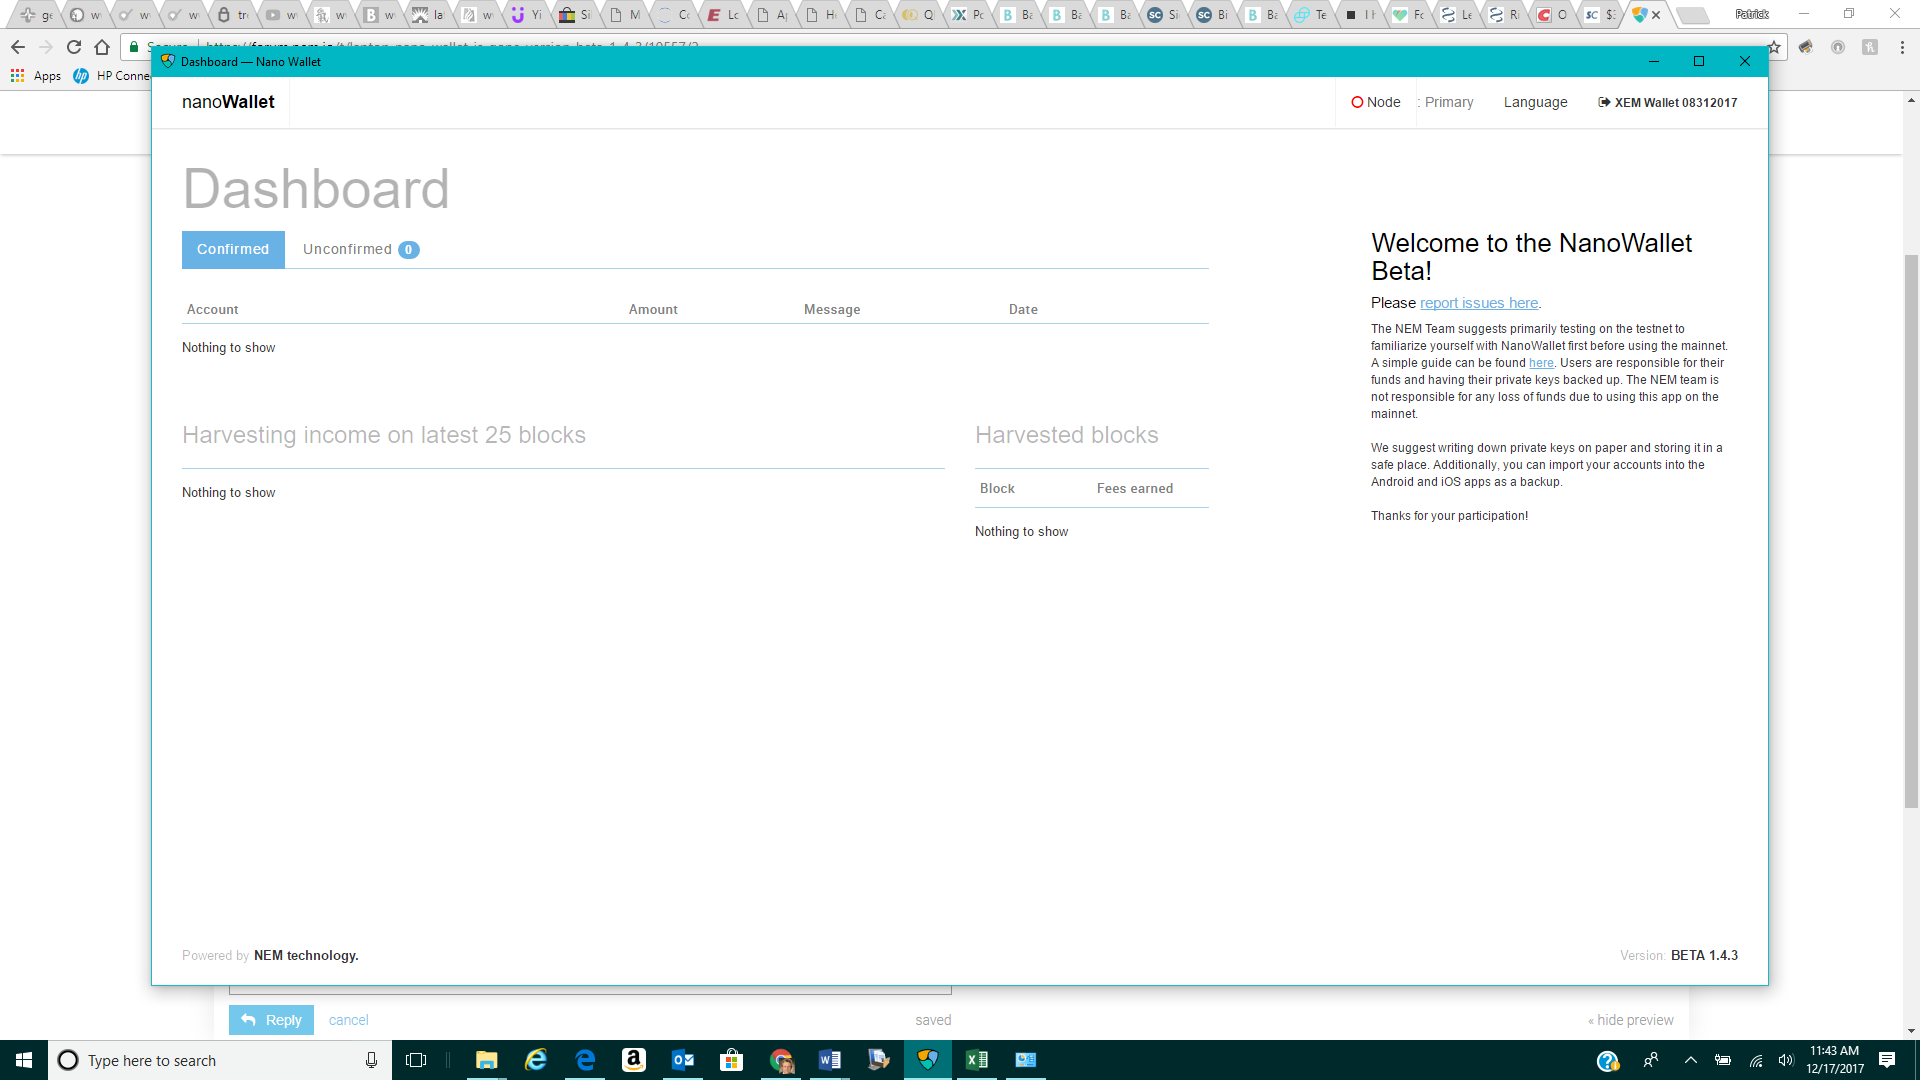Log out of XEM Wallet 08312017
This screenshot has width=1920, height=1080.
pos(1667,102)
